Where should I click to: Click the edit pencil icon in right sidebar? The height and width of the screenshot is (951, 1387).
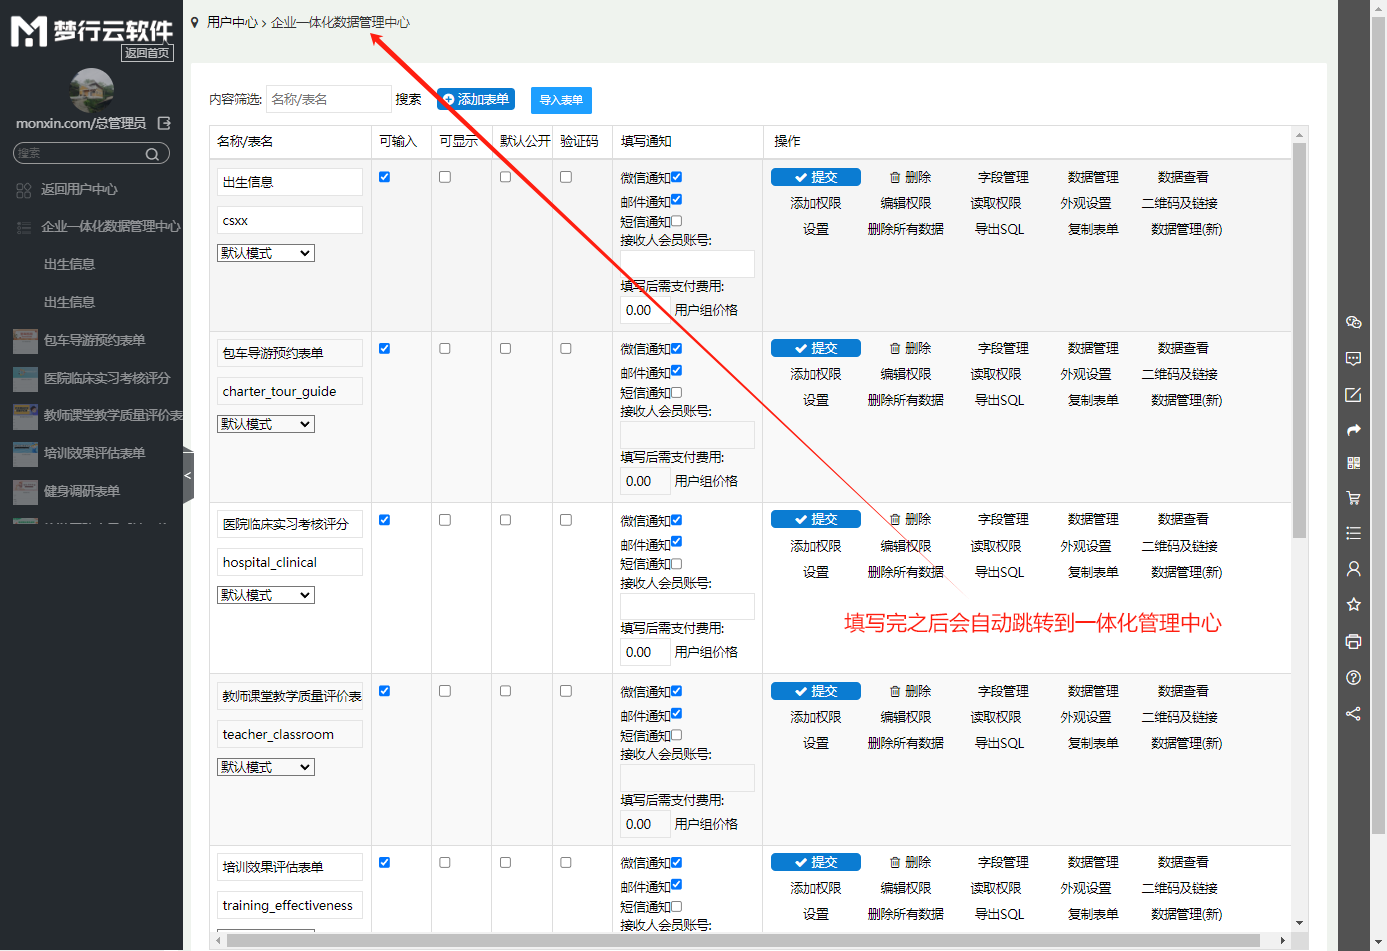[x=1353, y=394]
